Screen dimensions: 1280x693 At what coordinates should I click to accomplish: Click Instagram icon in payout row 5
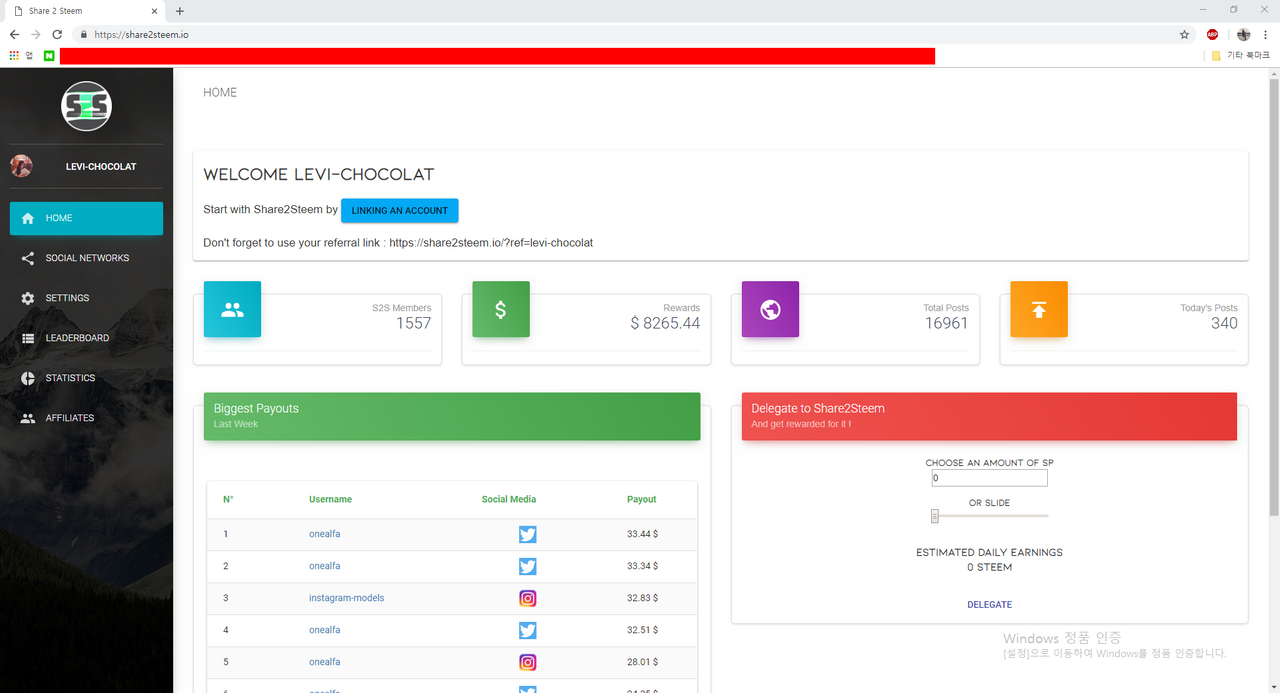[x=528, y=662]
